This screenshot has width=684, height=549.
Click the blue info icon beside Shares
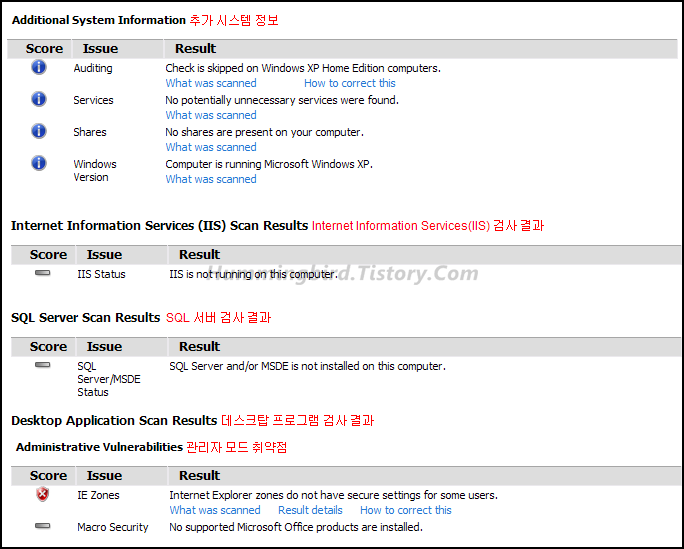pyautogui.click(x=39, y=131)
